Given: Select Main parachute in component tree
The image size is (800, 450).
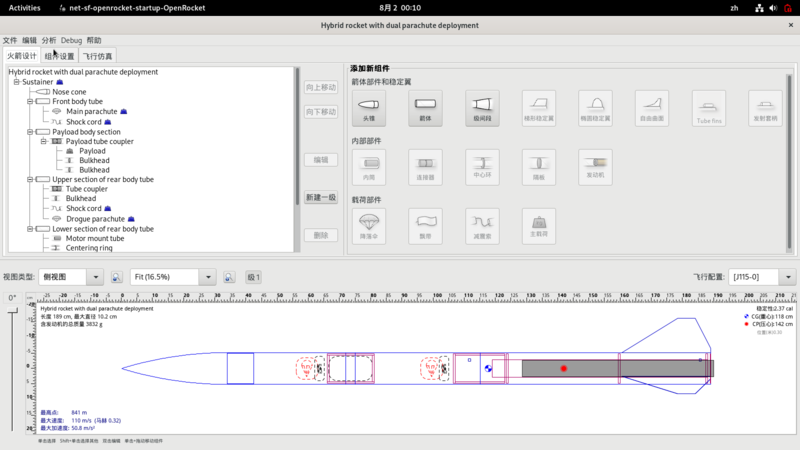Looking at the screenshot, I should click(x=92, y=111).
